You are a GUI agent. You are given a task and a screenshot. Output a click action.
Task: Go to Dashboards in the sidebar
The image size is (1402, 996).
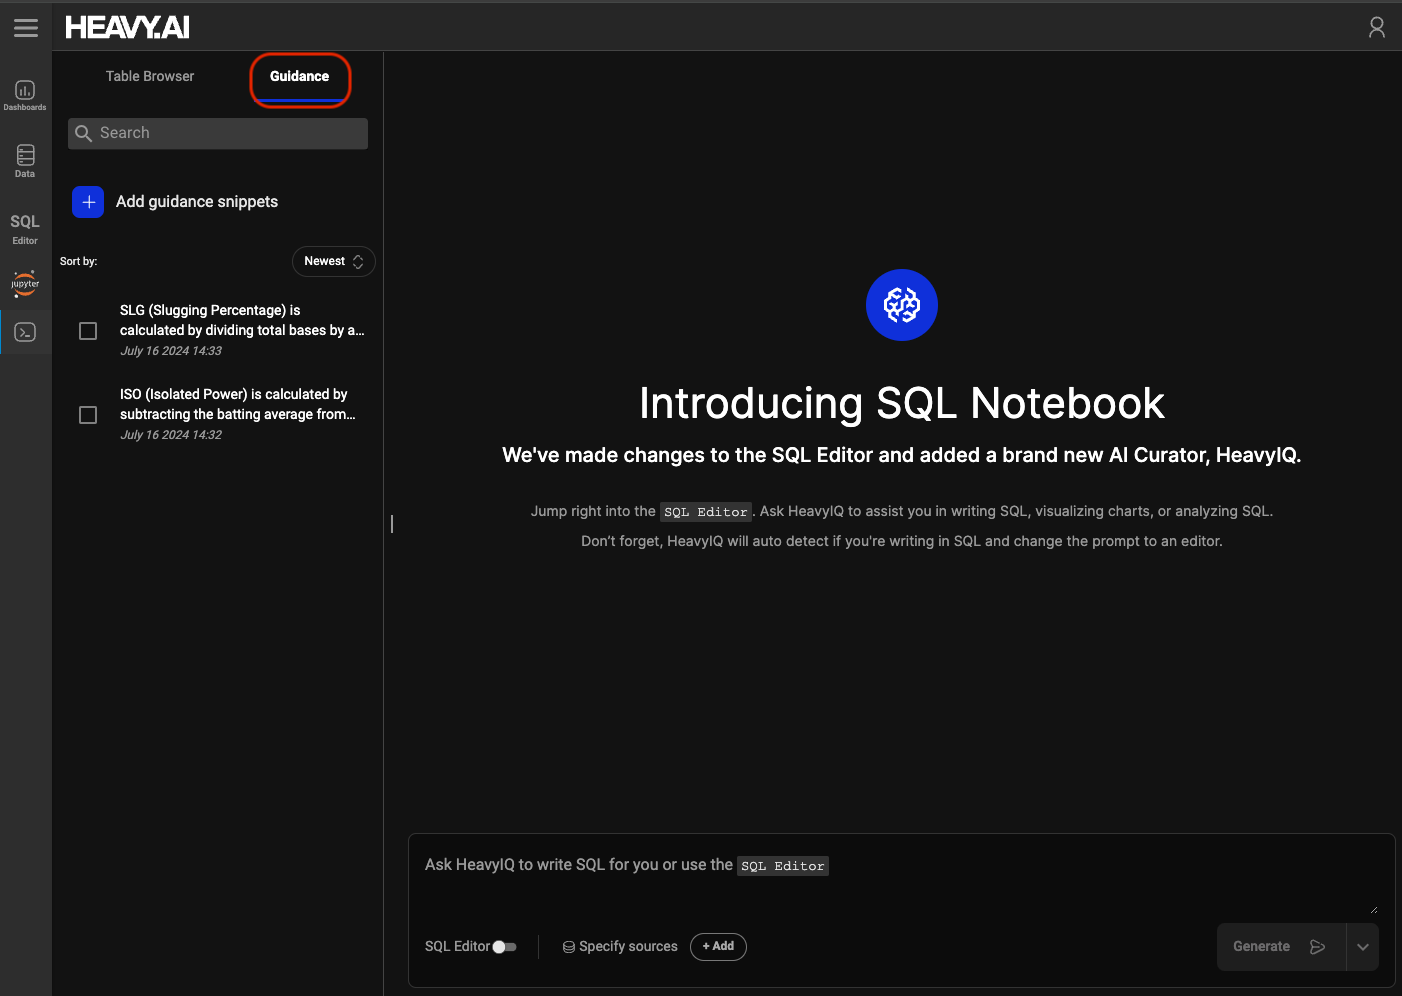tap(25, 95)
